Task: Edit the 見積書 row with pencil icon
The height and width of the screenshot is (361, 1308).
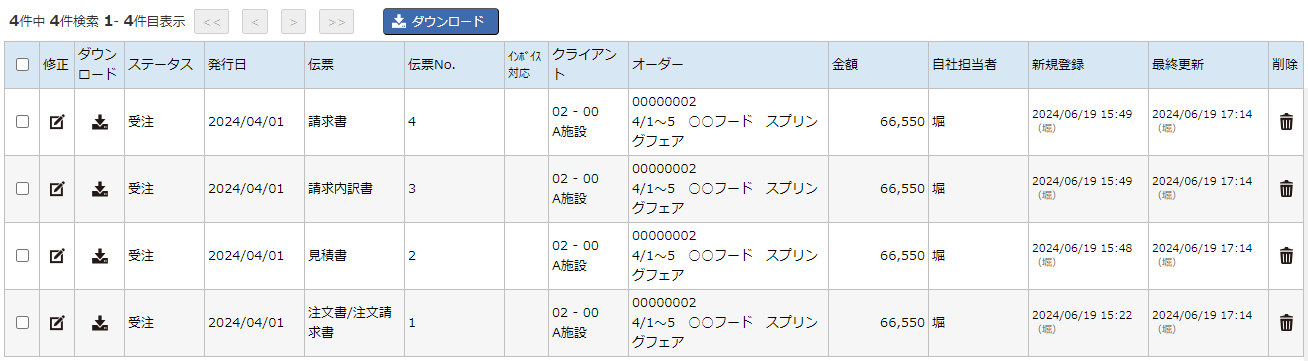Action: tap(57, 256)
